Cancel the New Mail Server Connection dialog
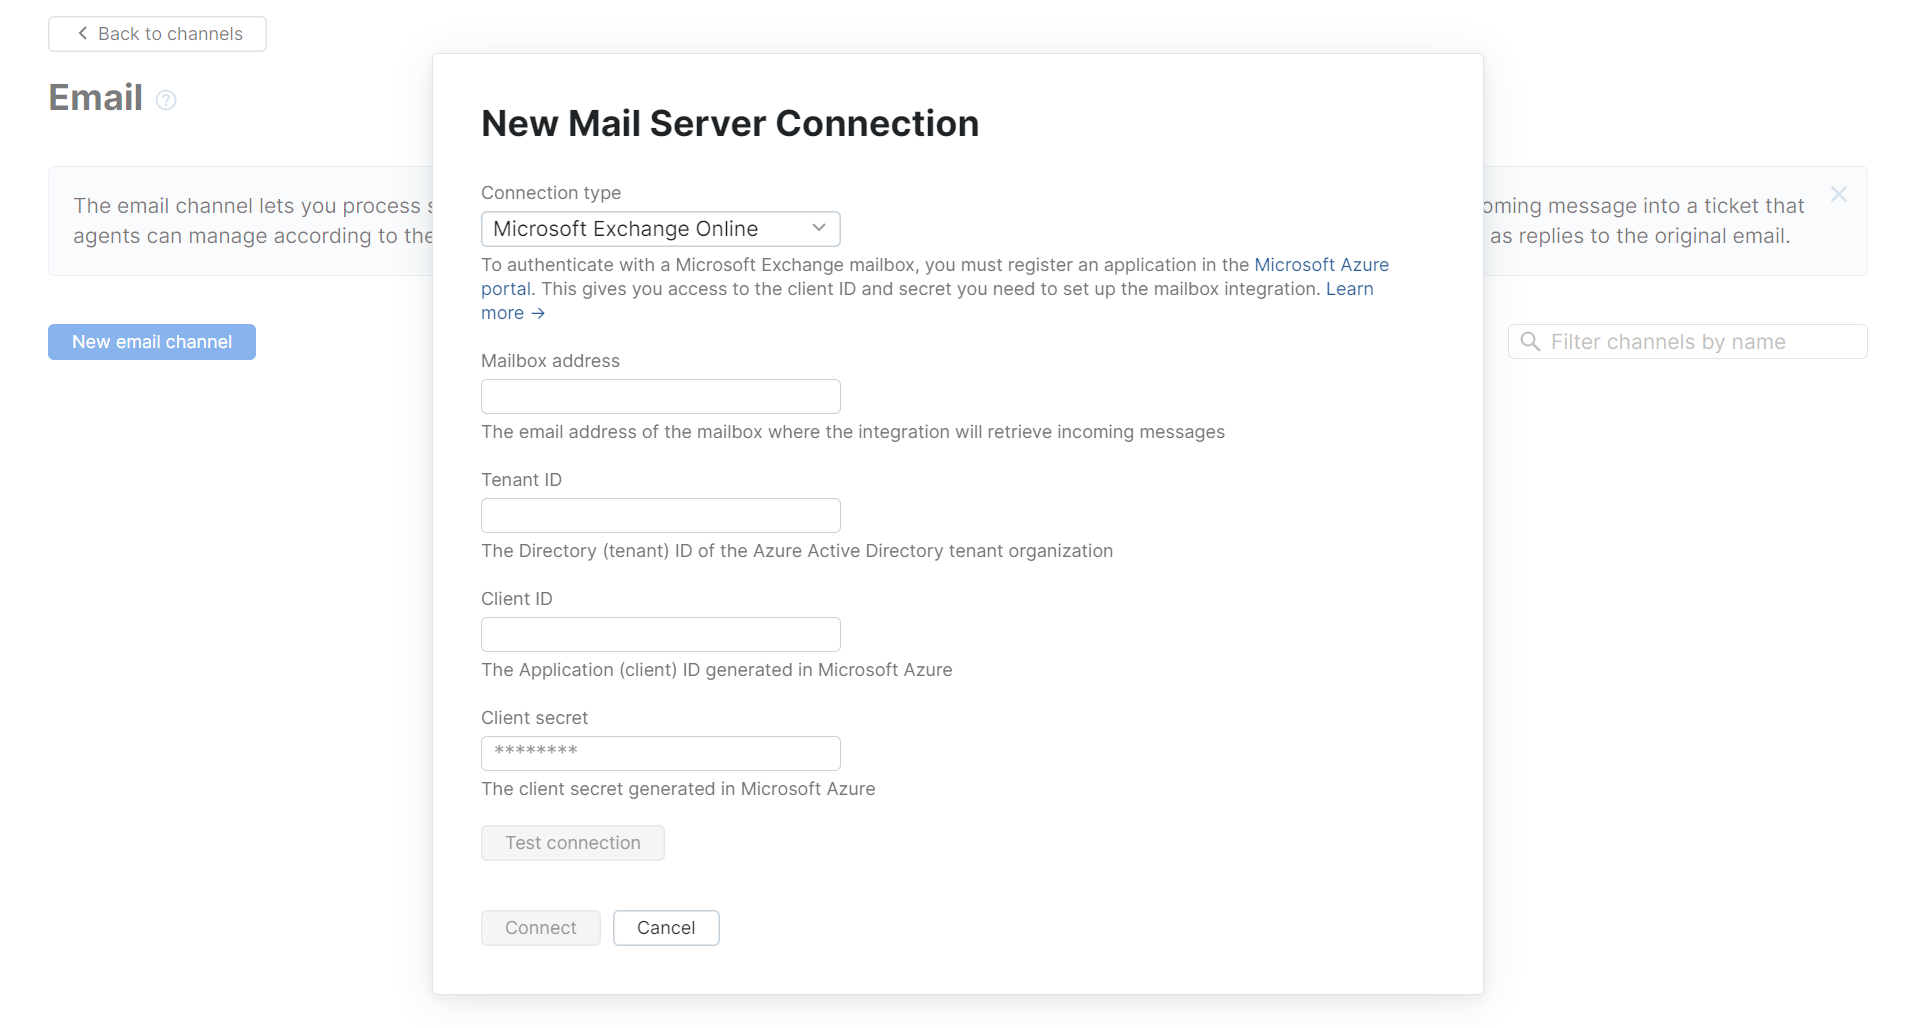 click(665, 928)
